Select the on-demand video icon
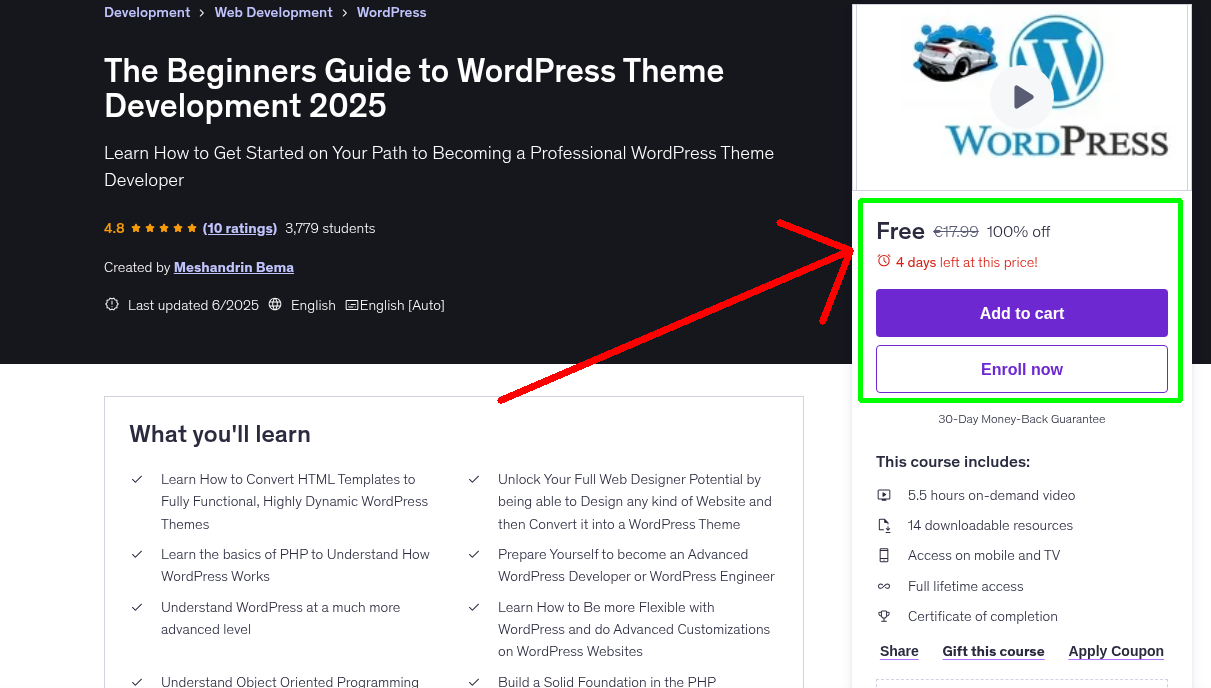Screen dimensions: 1211x688 point(884,495)
